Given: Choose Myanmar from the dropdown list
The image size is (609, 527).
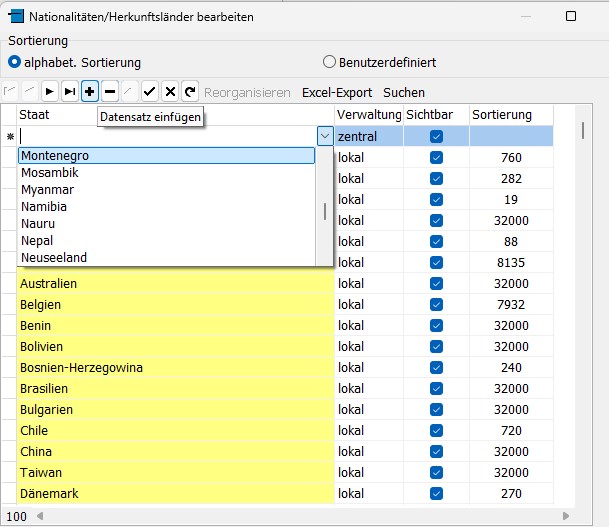Looking at the screenshot, I should (x=166, y=190).
